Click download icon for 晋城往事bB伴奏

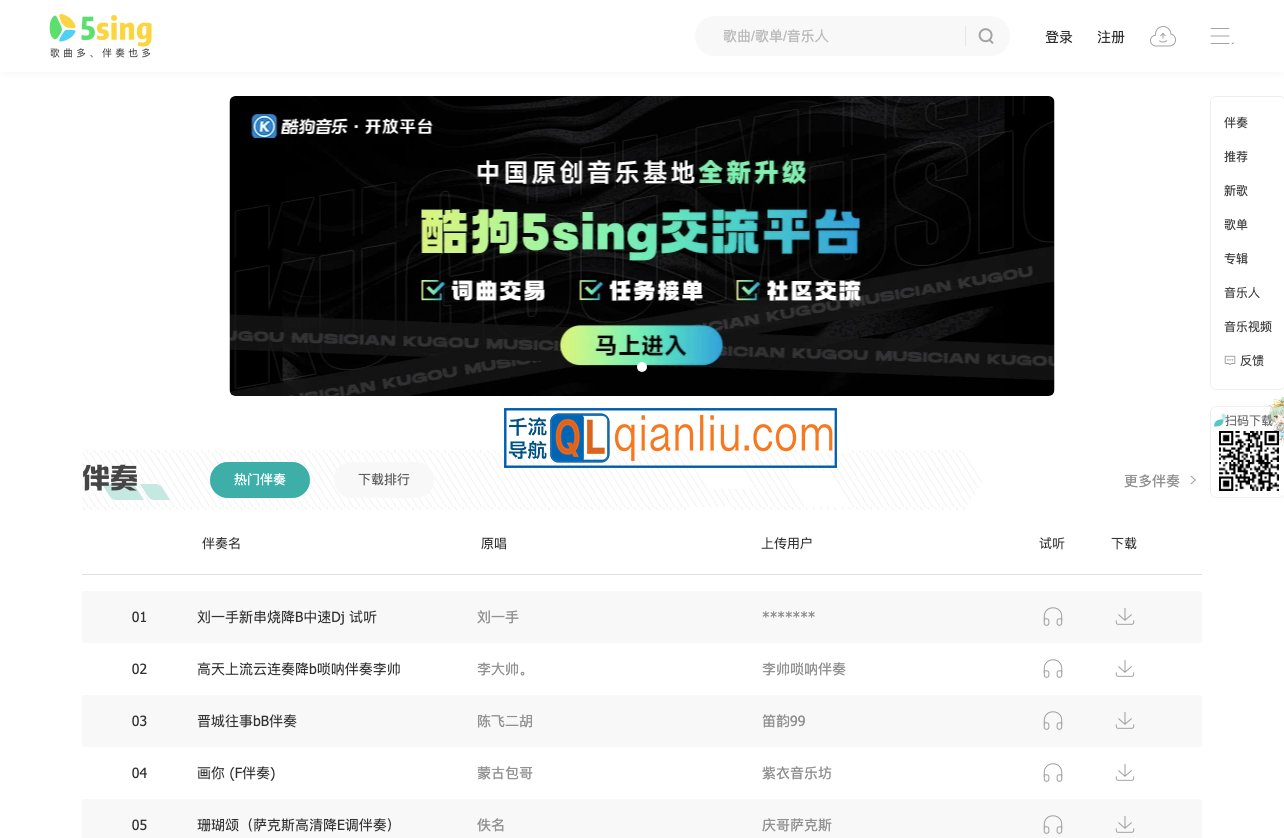(x=1125, y=721)
